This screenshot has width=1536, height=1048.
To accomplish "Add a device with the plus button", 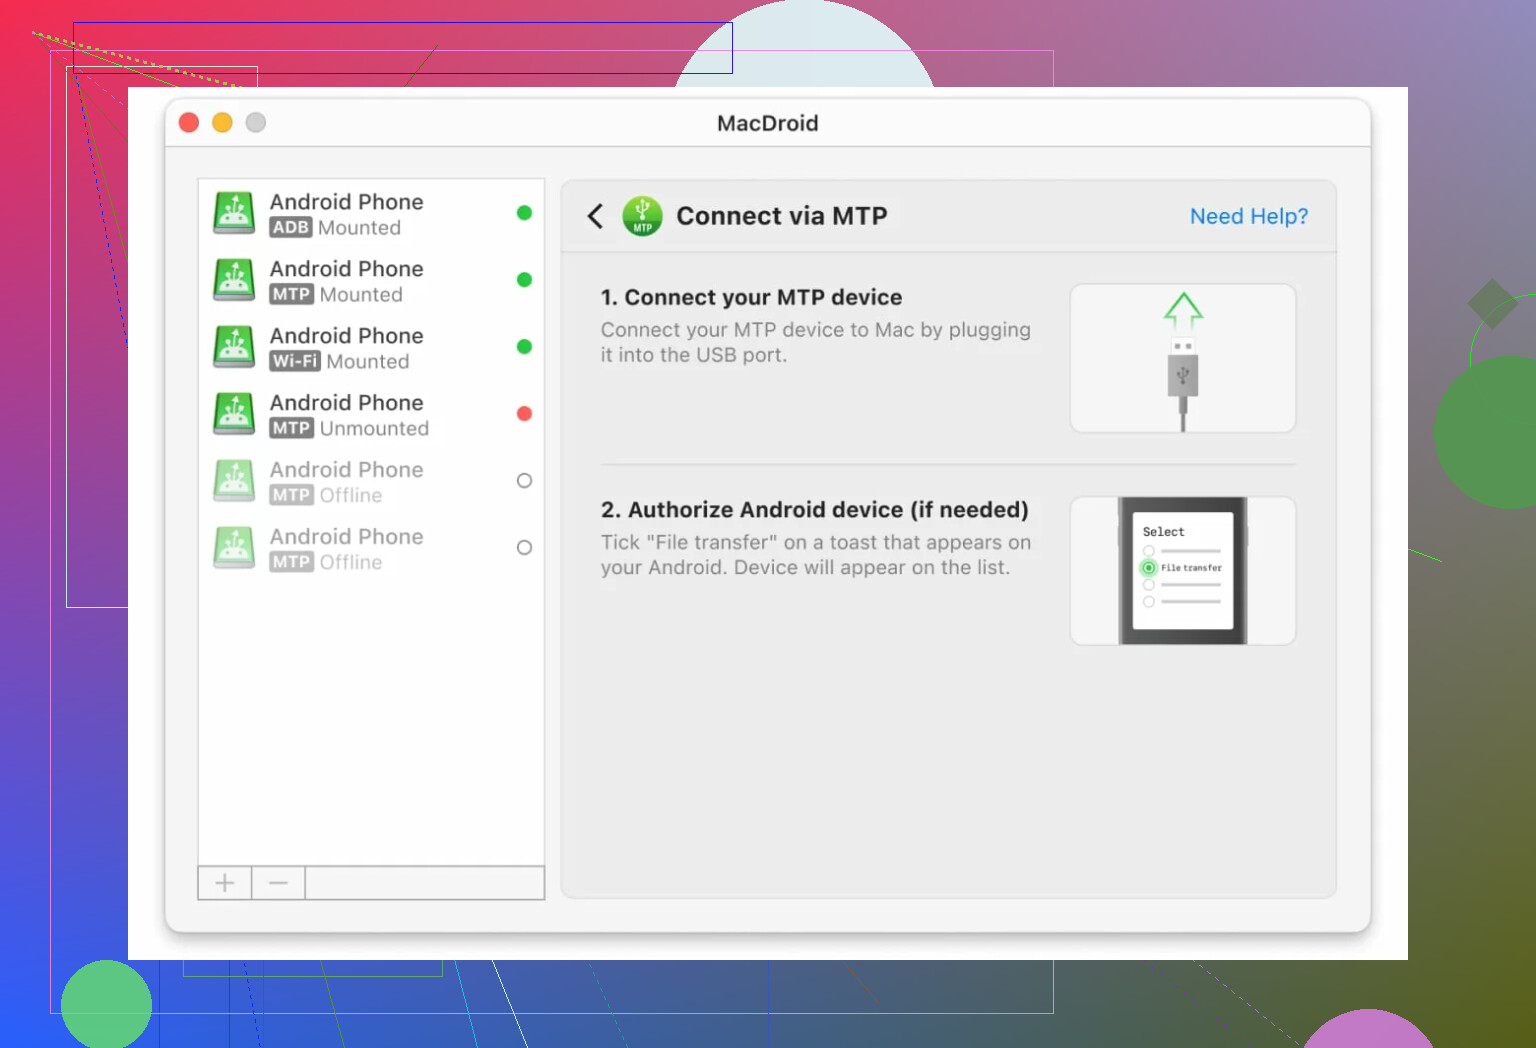I will click(225, 883).
